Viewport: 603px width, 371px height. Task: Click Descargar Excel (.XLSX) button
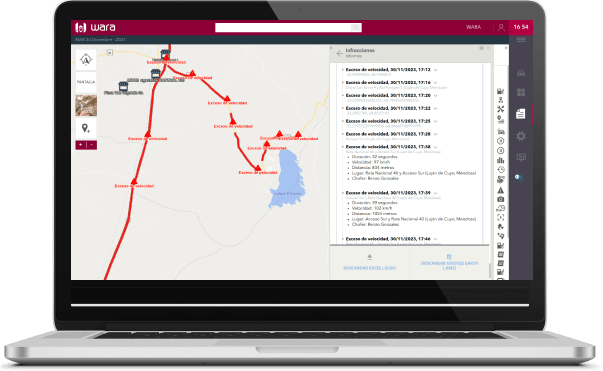pos(370,262)
